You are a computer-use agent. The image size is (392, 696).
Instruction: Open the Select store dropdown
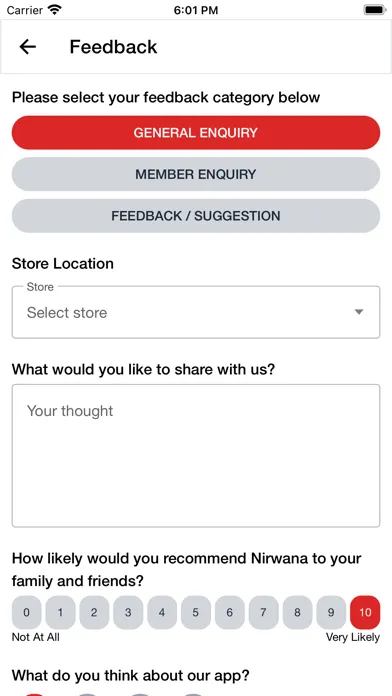[196, 312]
